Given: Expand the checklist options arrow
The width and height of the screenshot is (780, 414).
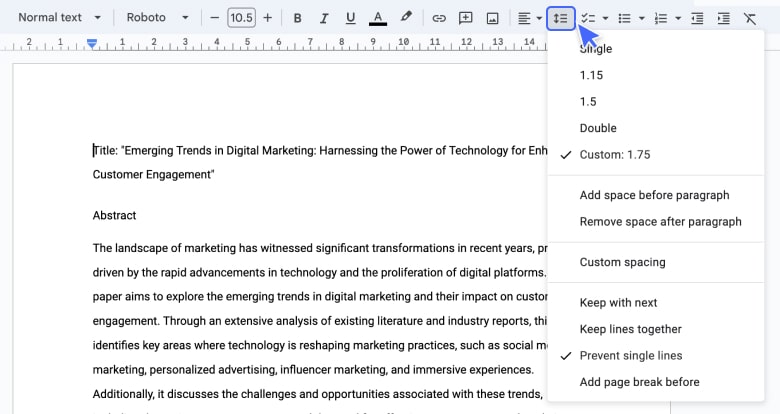Looking at the screenshot, I should tap(605, 18).
